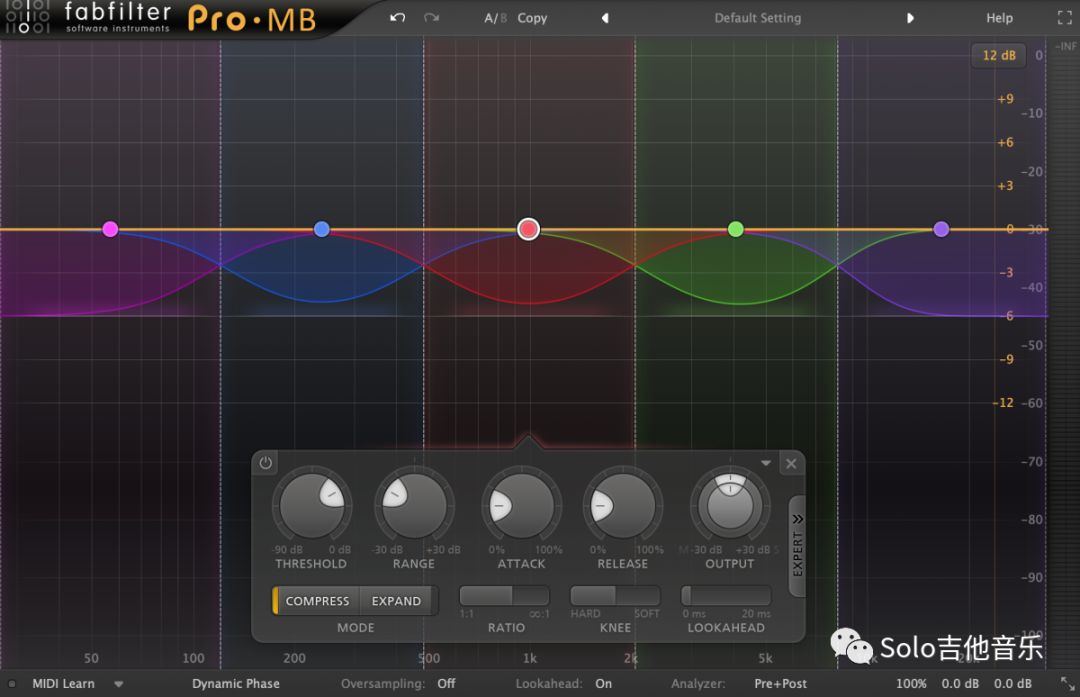Click the 200 frequency label

coord(294,658)
